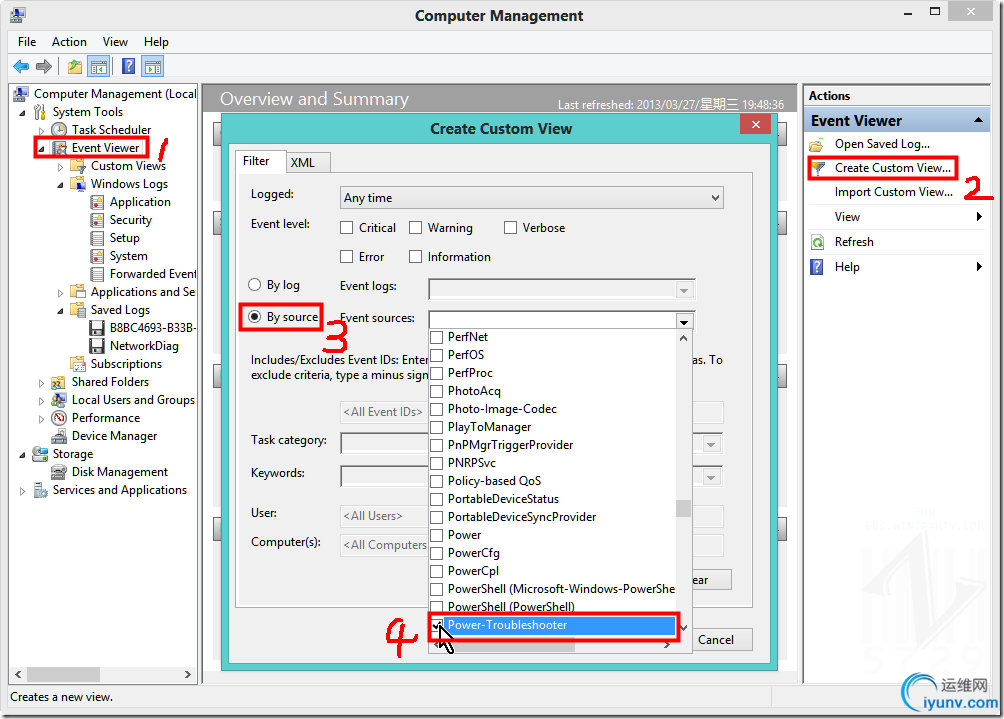This screenshot has height=719, width=1004.
Task: Open the View menu in menu bar
Action: click(x=115, y=42)
